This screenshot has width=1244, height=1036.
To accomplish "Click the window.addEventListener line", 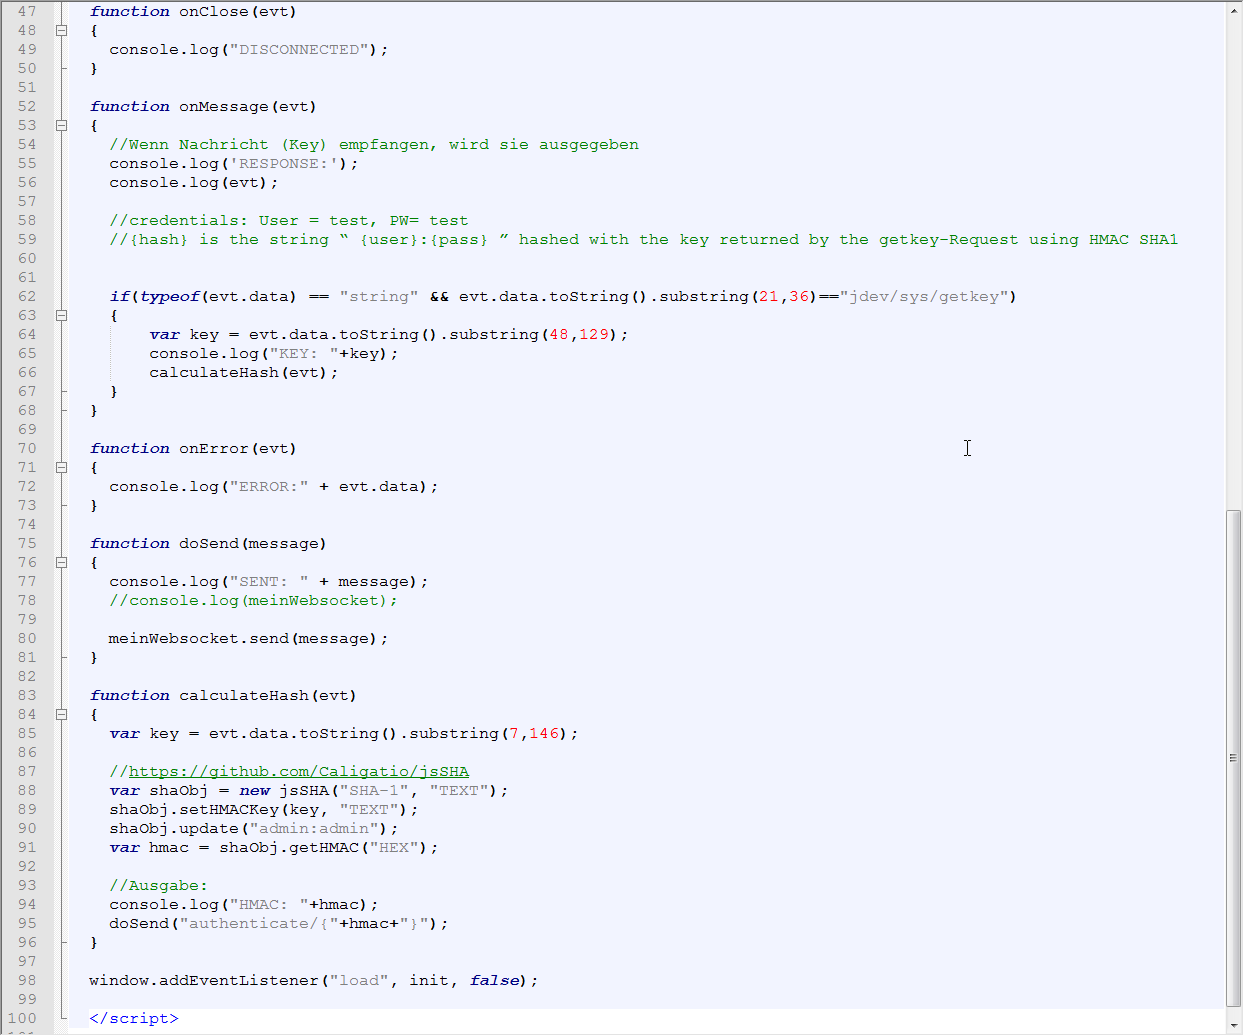I will click(314, 980).
